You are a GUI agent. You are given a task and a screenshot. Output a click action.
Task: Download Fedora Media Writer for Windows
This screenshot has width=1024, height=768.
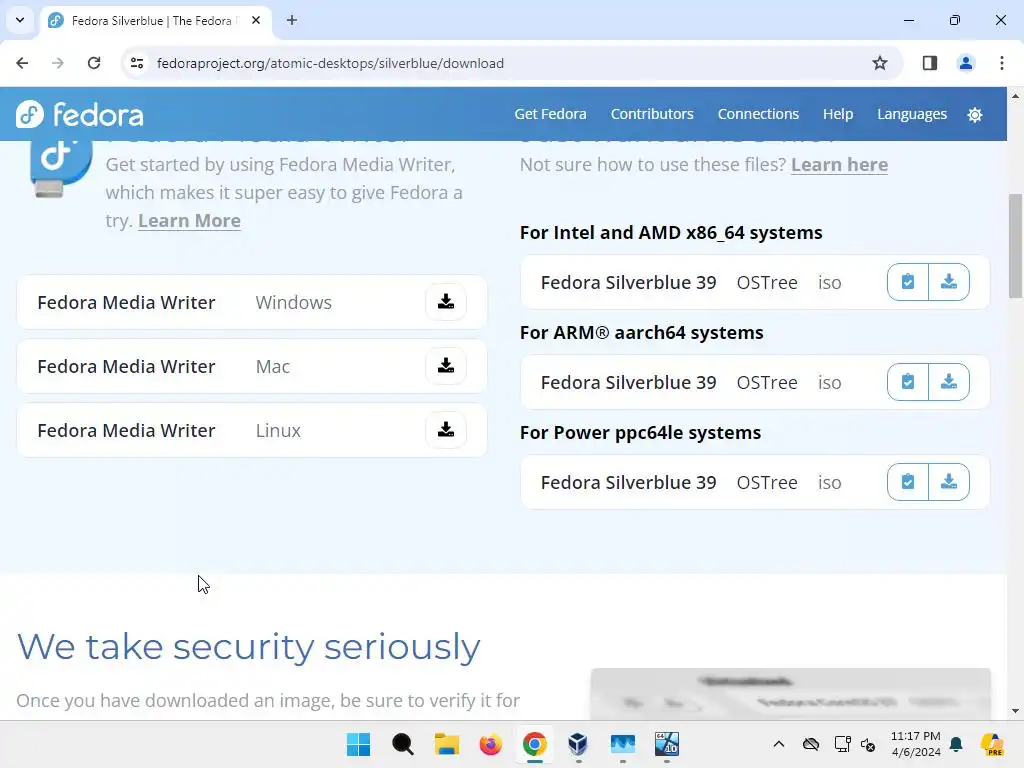click(x=445, y=302)
